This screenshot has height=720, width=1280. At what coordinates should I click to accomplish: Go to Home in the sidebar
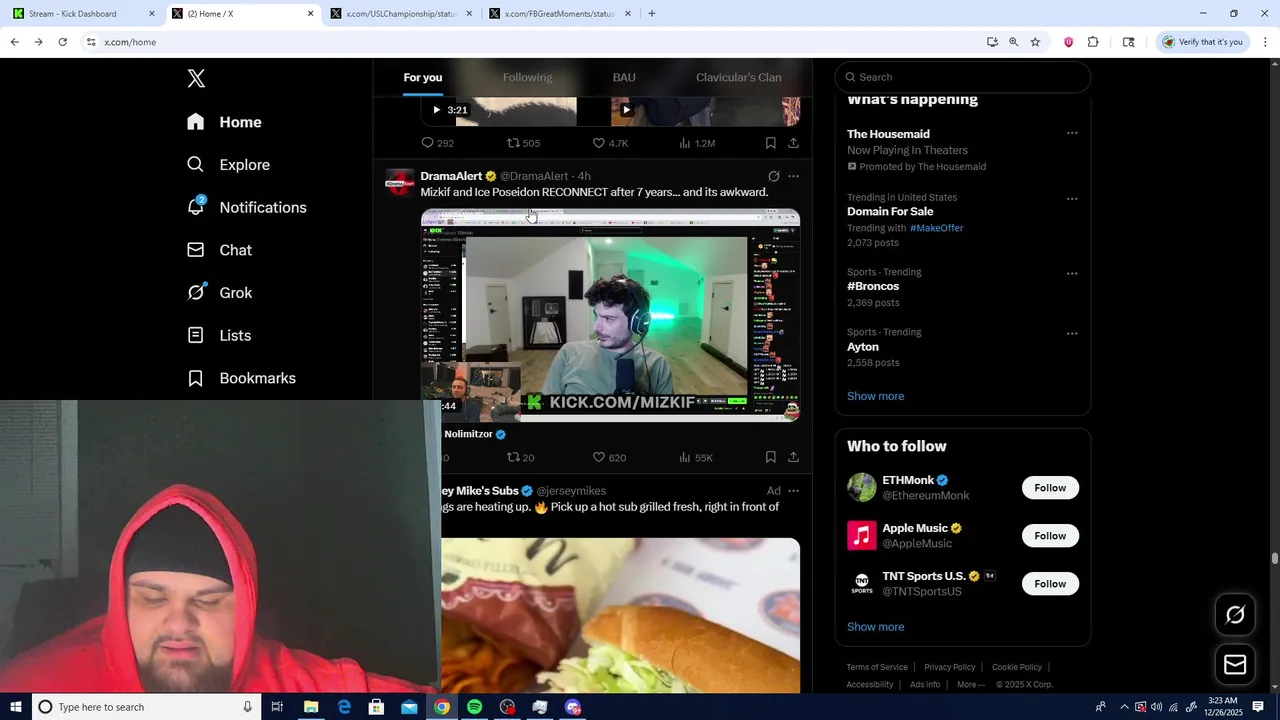click(224, 122)
